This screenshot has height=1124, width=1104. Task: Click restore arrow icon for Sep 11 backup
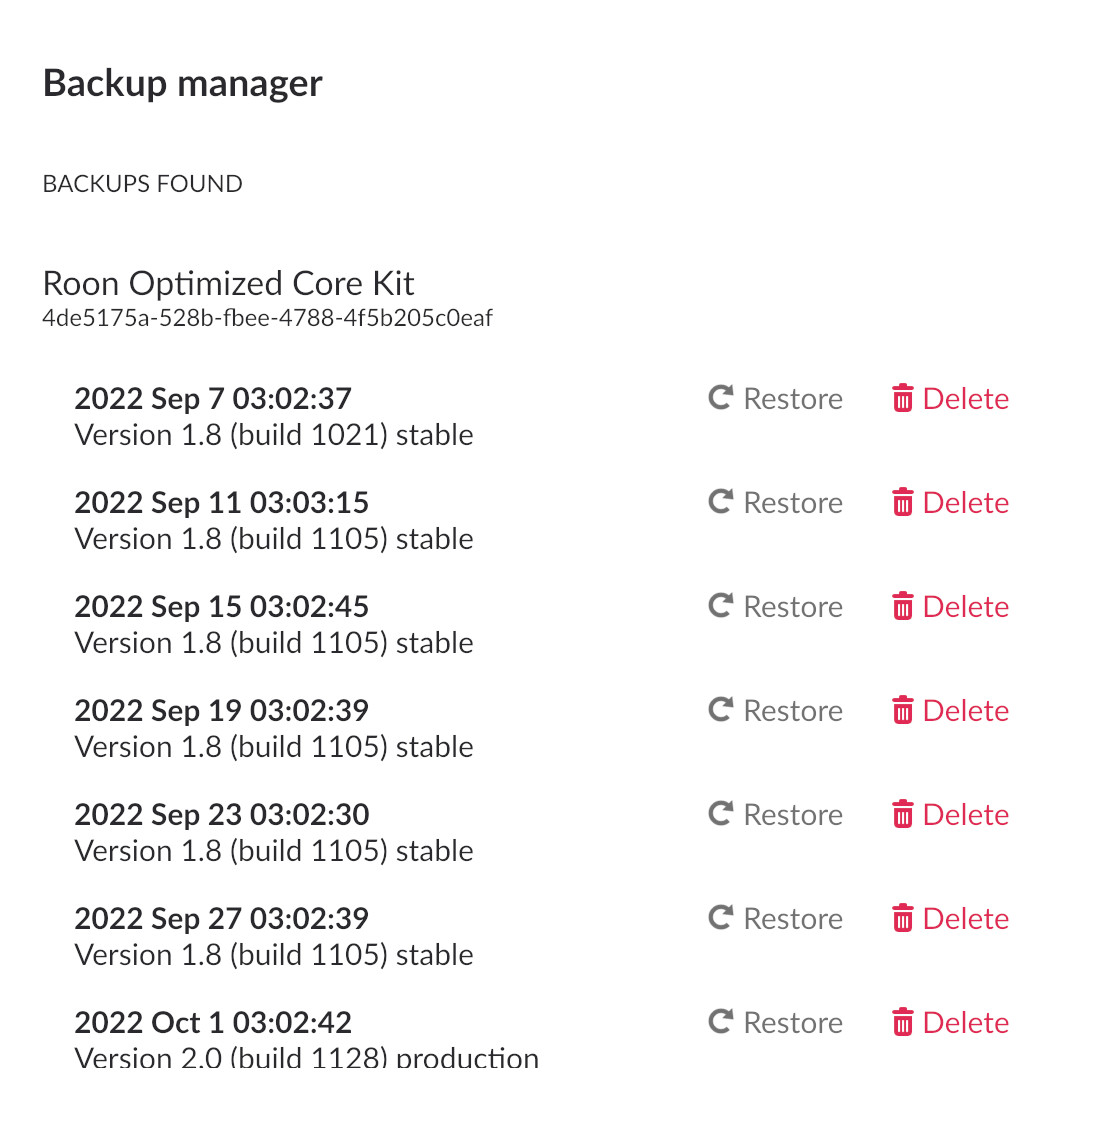721,502
